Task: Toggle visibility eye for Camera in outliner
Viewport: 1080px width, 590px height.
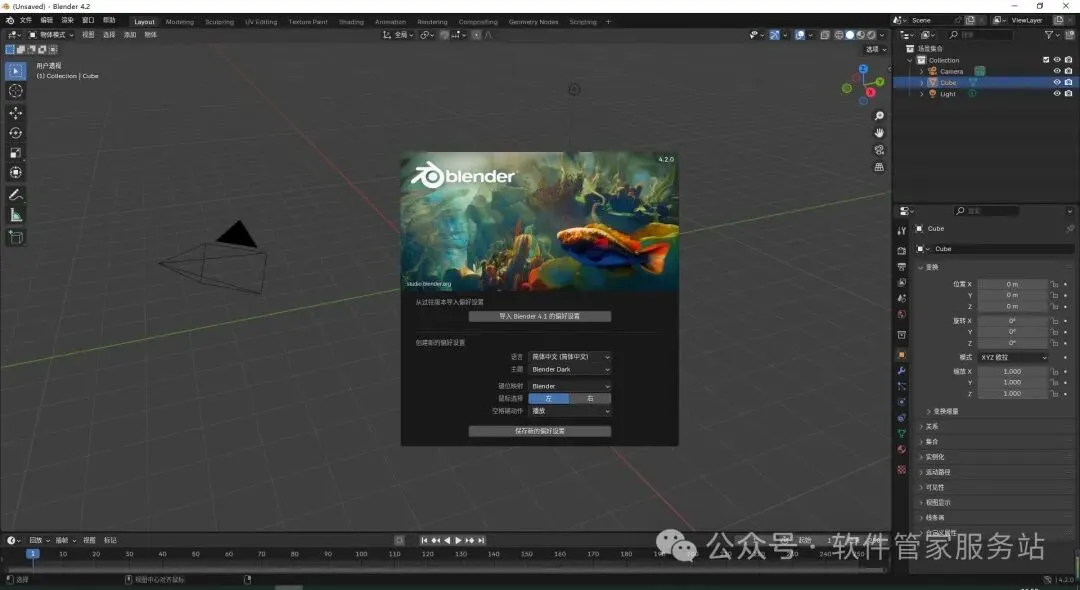Action: pos(1057,71)
